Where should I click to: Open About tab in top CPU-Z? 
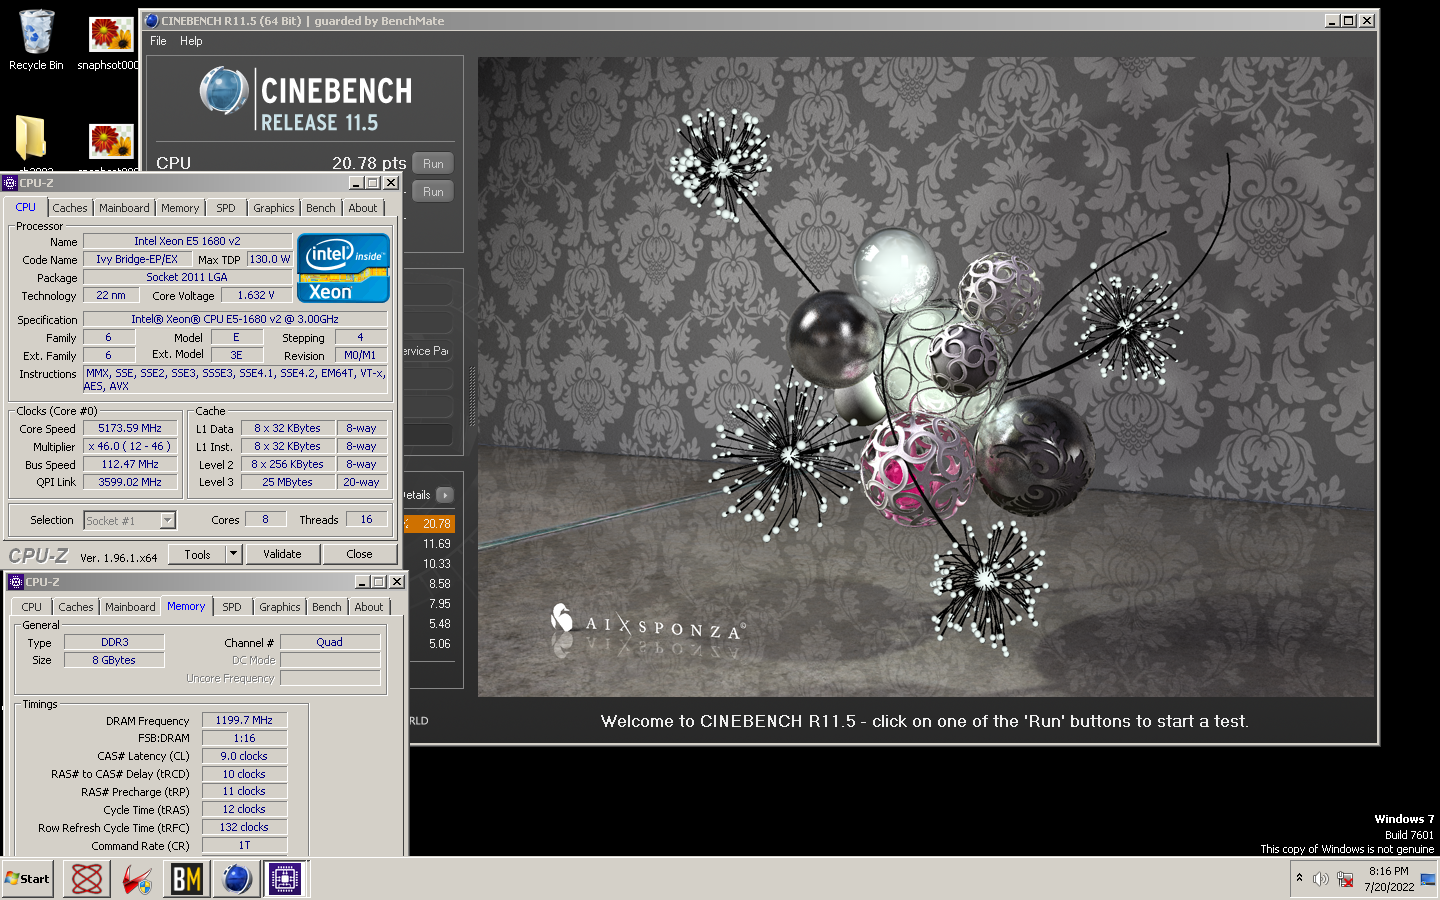[x=363, y=208]
